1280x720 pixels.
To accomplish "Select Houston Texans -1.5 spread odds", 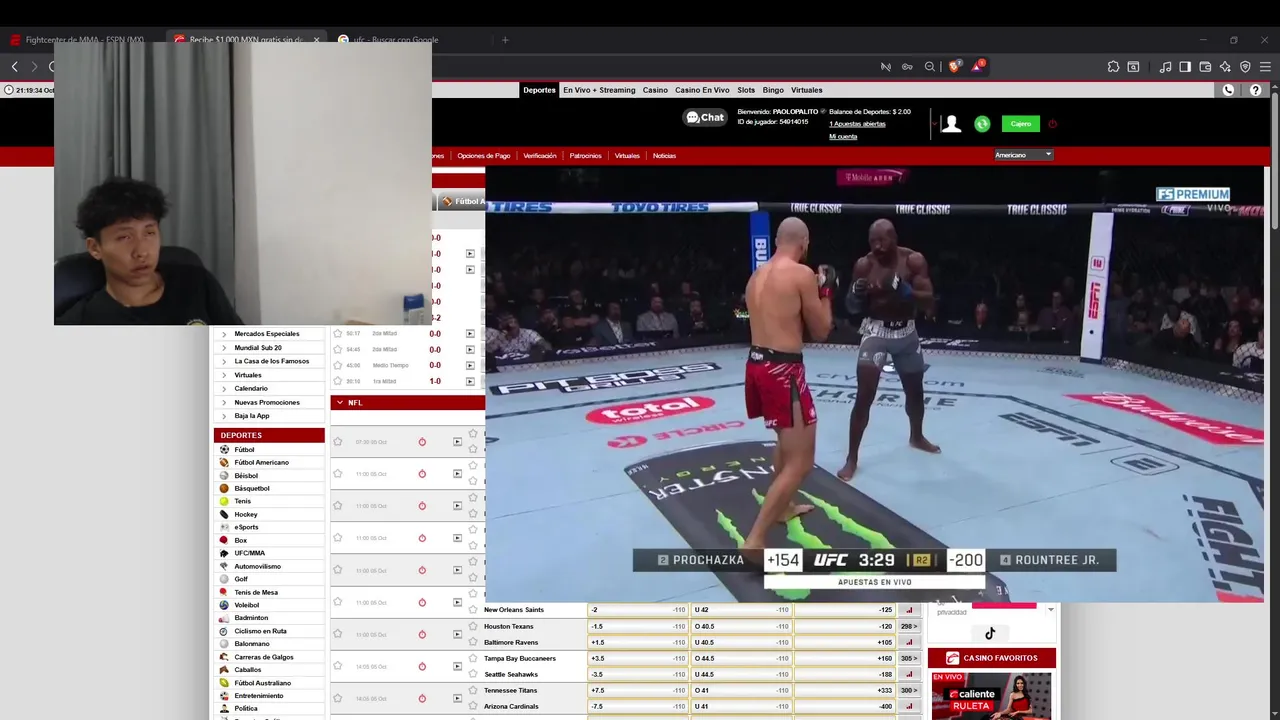I will pyautogui.click(x=638, y=626).
